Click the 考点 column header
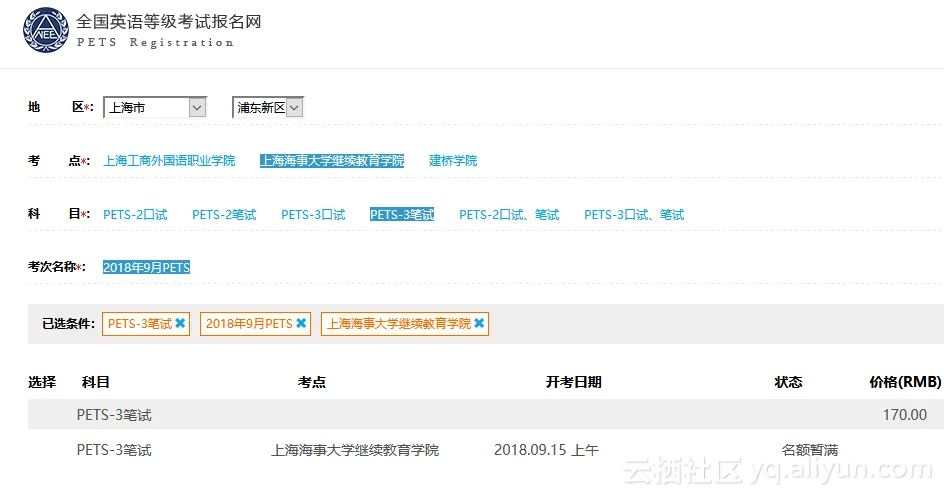The image size is (944, 496). coord(312,382)
